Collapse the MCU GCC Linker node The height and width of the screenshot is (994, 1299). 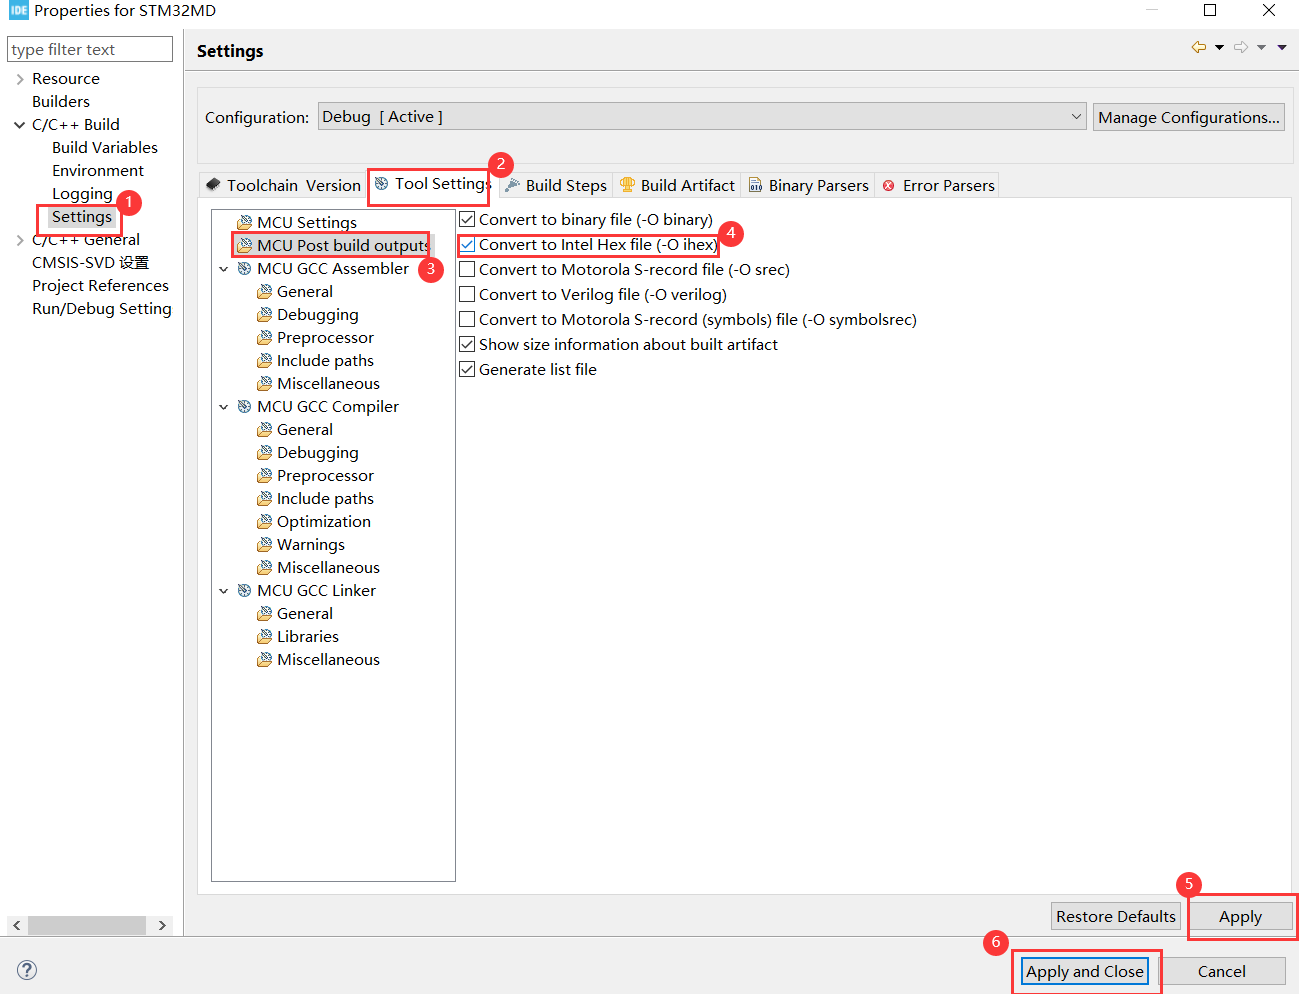coord(224,591)
